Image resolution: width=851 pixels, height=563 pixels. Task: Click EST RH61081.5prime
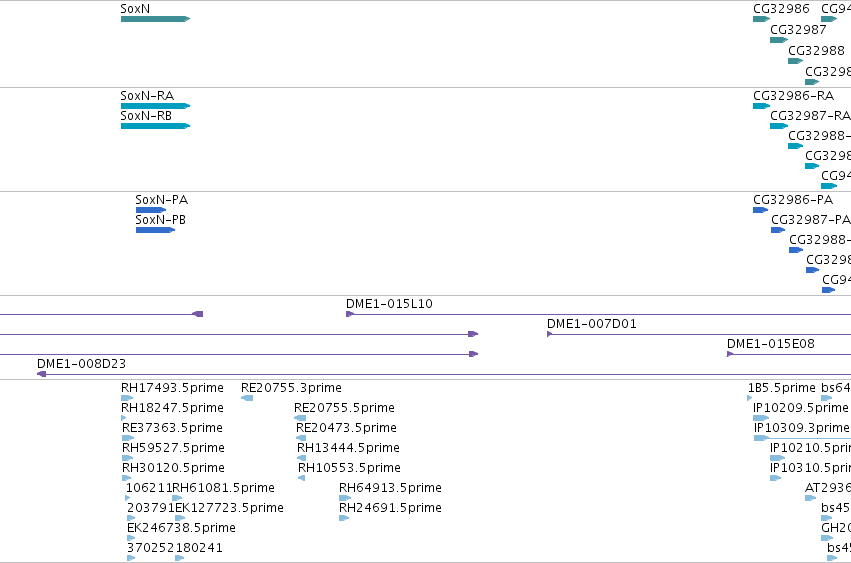(177, 498)
